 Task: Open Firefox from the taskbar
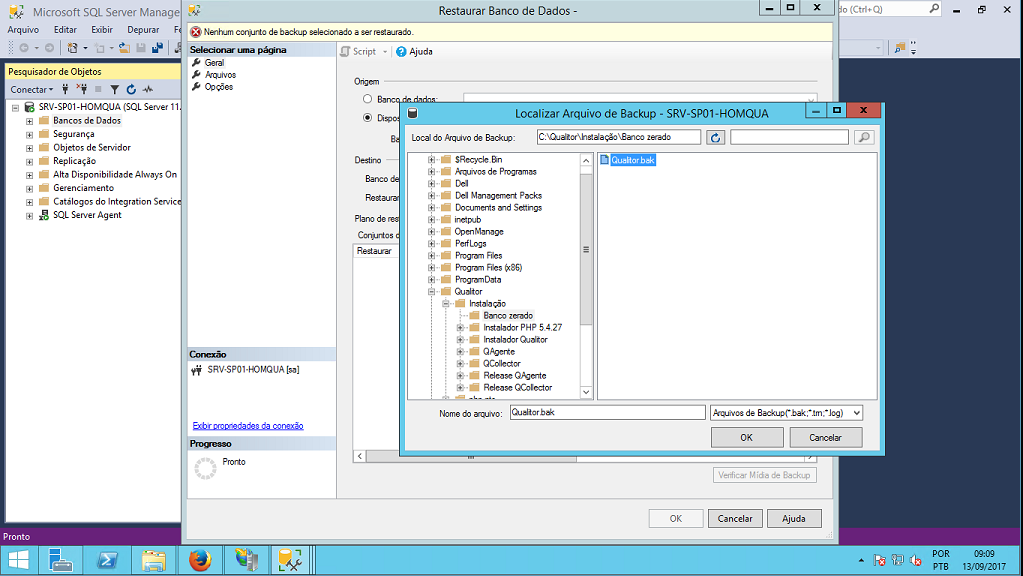coord(200,560)
